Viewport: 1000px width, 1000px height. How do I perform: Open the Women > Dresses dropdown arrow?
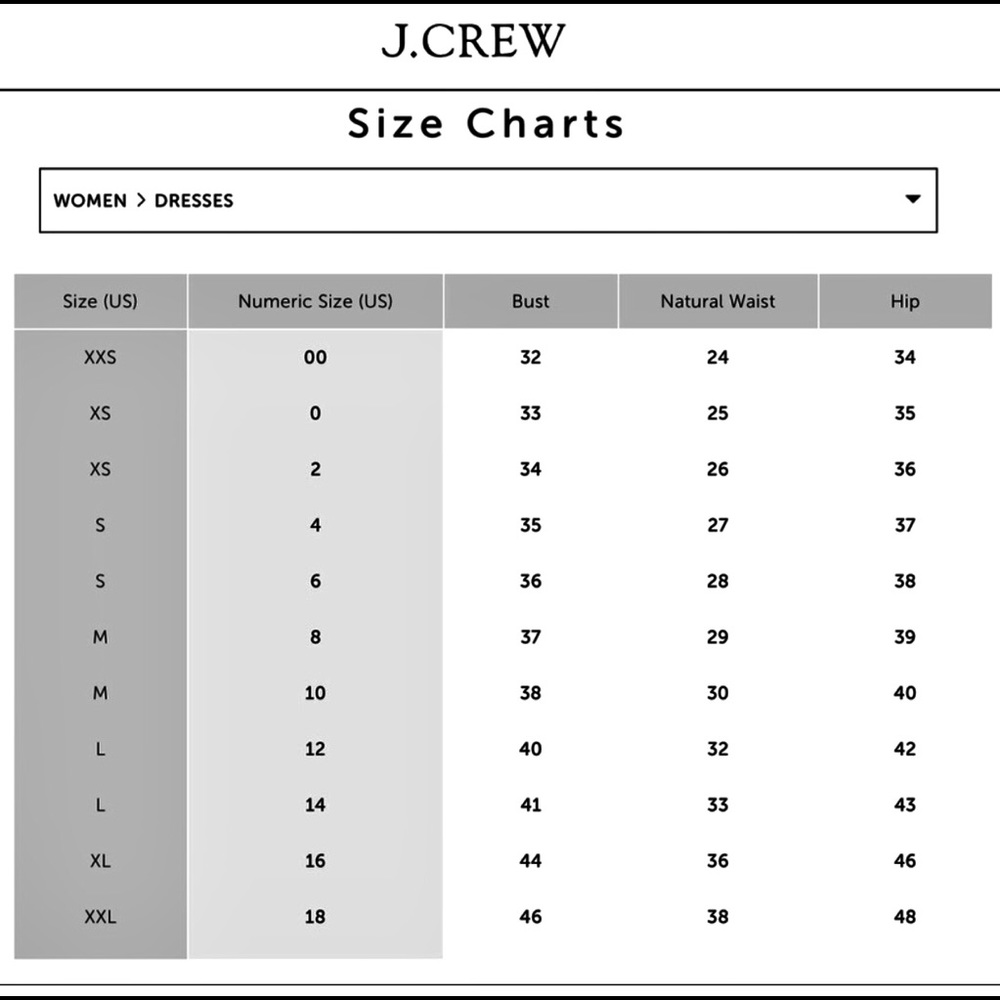(913, 199)
